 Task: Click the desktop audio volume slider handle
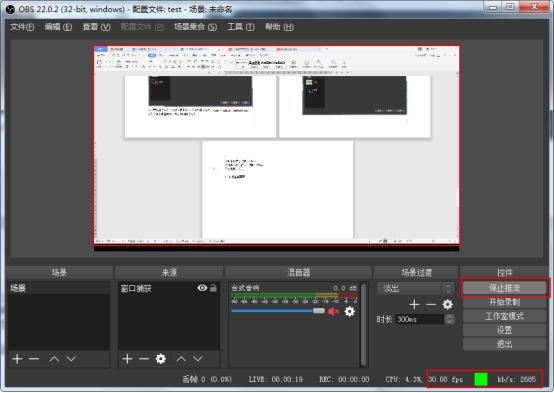pyautogui.click(x=319, y=311)
